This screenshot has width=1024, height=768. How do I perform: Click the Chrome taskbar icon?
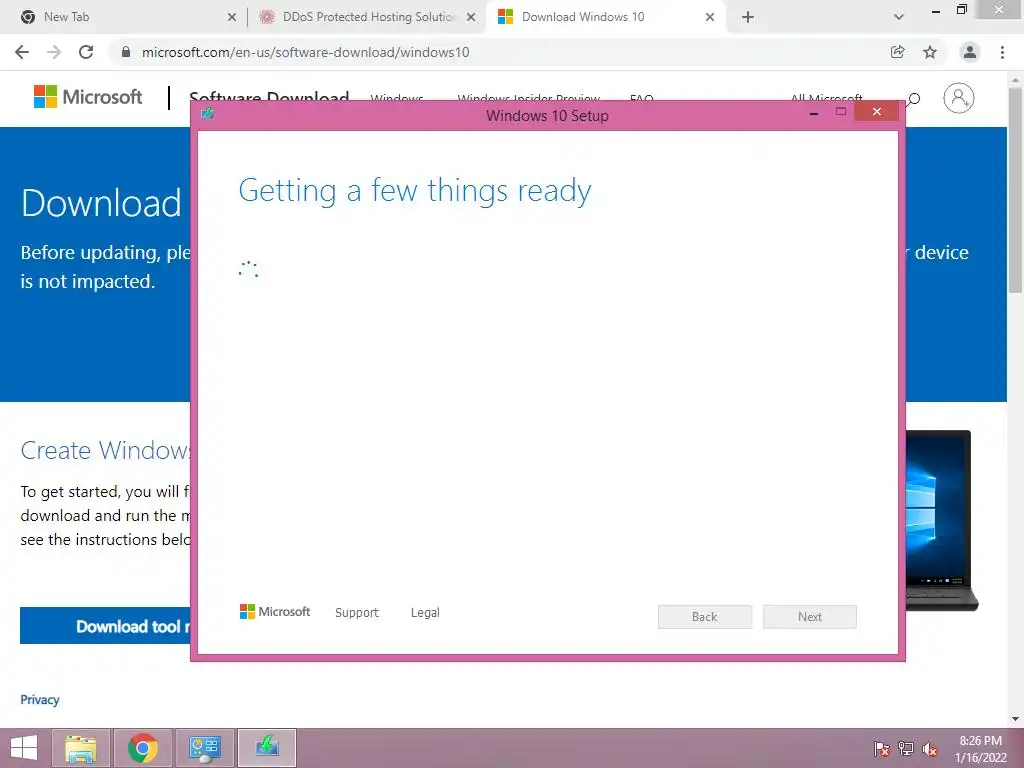[x=143, y=748]
